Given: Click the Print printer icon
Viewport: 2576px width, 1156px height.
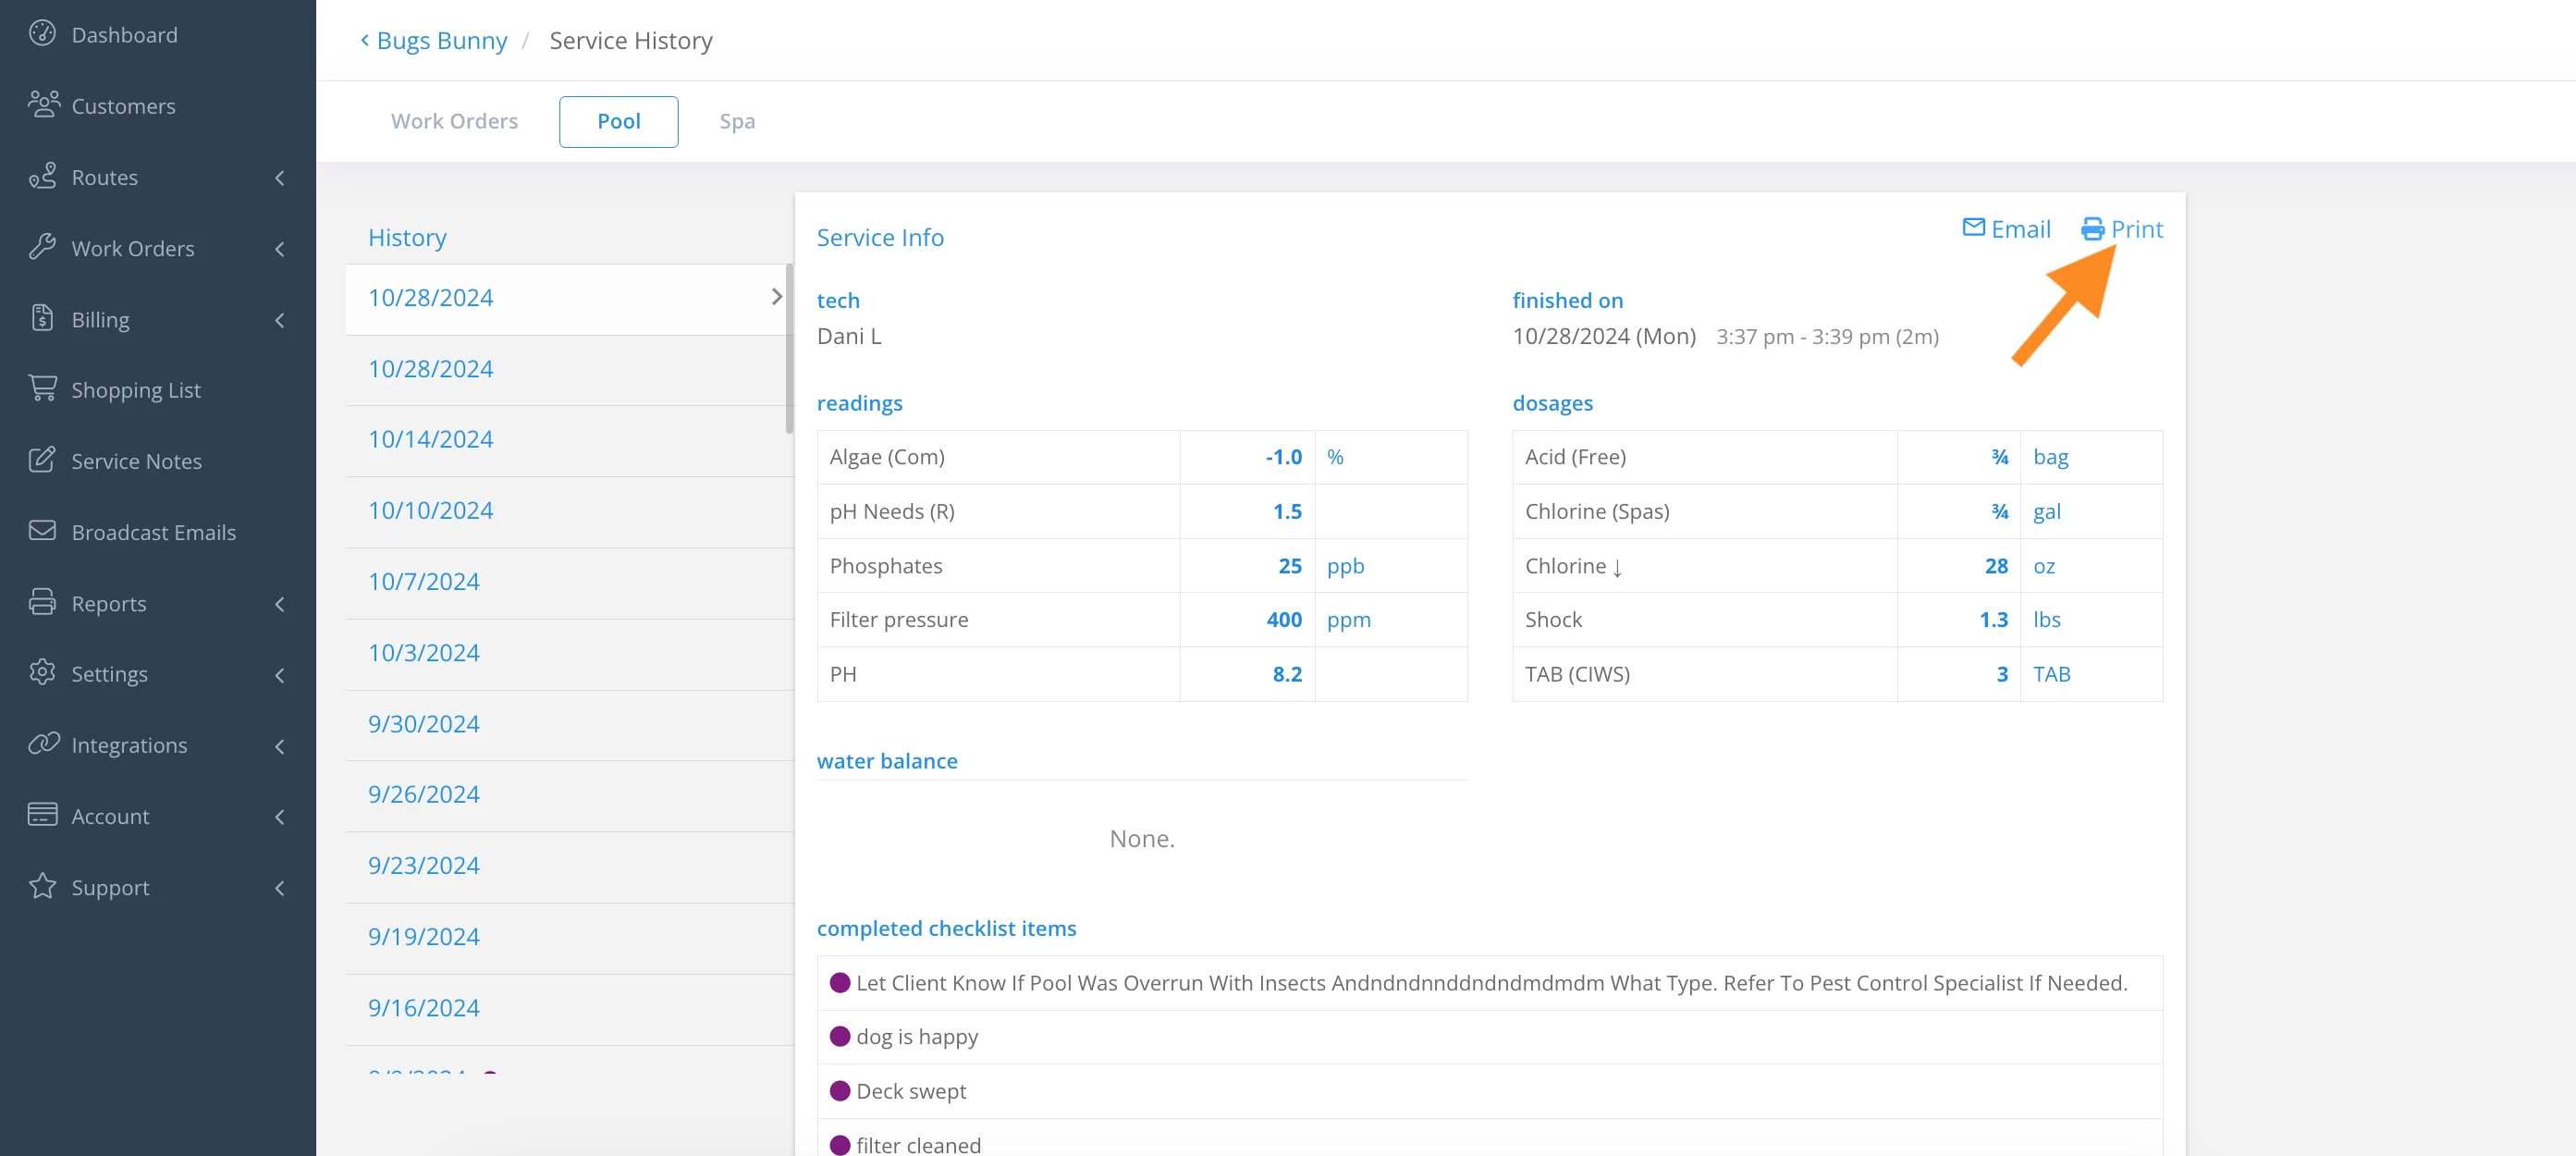Looking at the screenshot, I should tap(2092, 230).
